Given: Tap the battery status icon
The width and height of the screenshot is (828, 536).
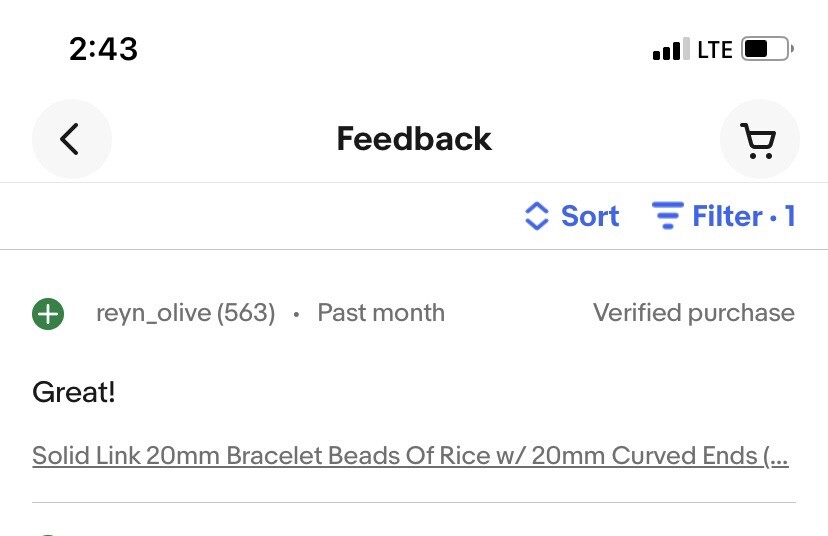Looking at the screenshot, I should pyautogui.click(x=767, y=49).
